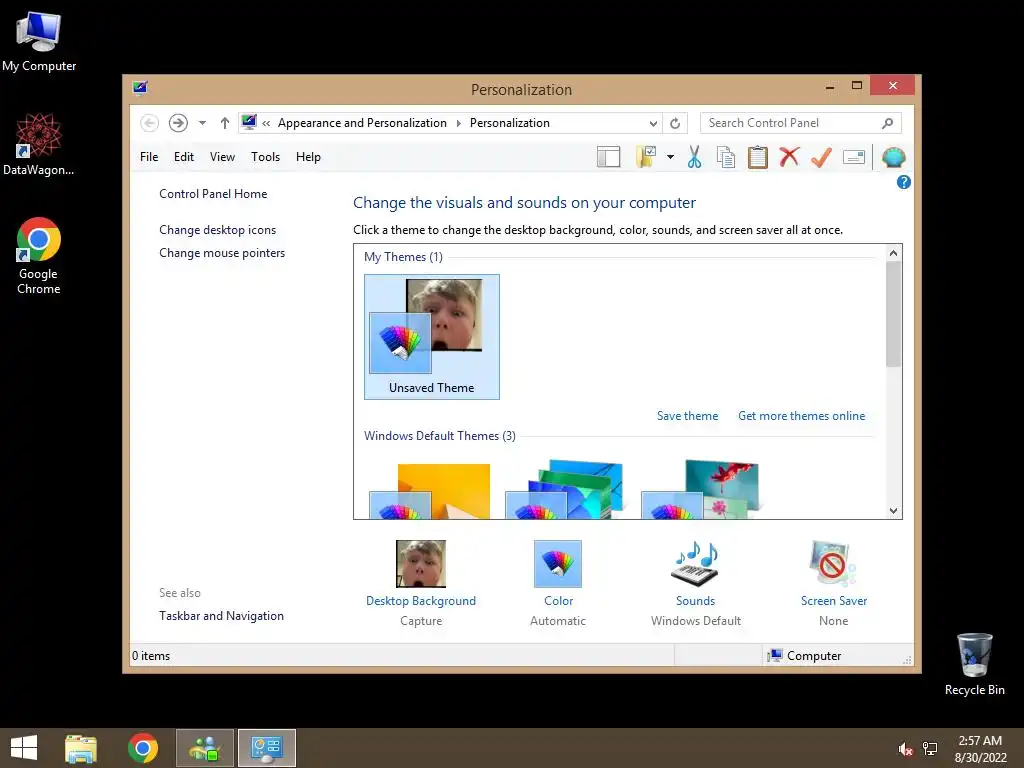1024x768 pixels.
Task: Open the Edit menu
Action: click(x=184, y=157)
